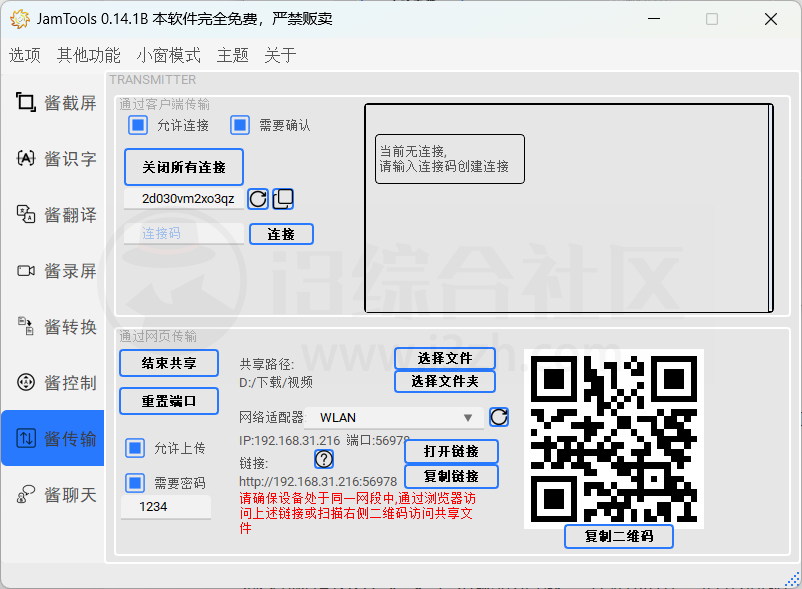802x589 pixels.
Task: Click the 打开链接 button
Action: point(451,451)
